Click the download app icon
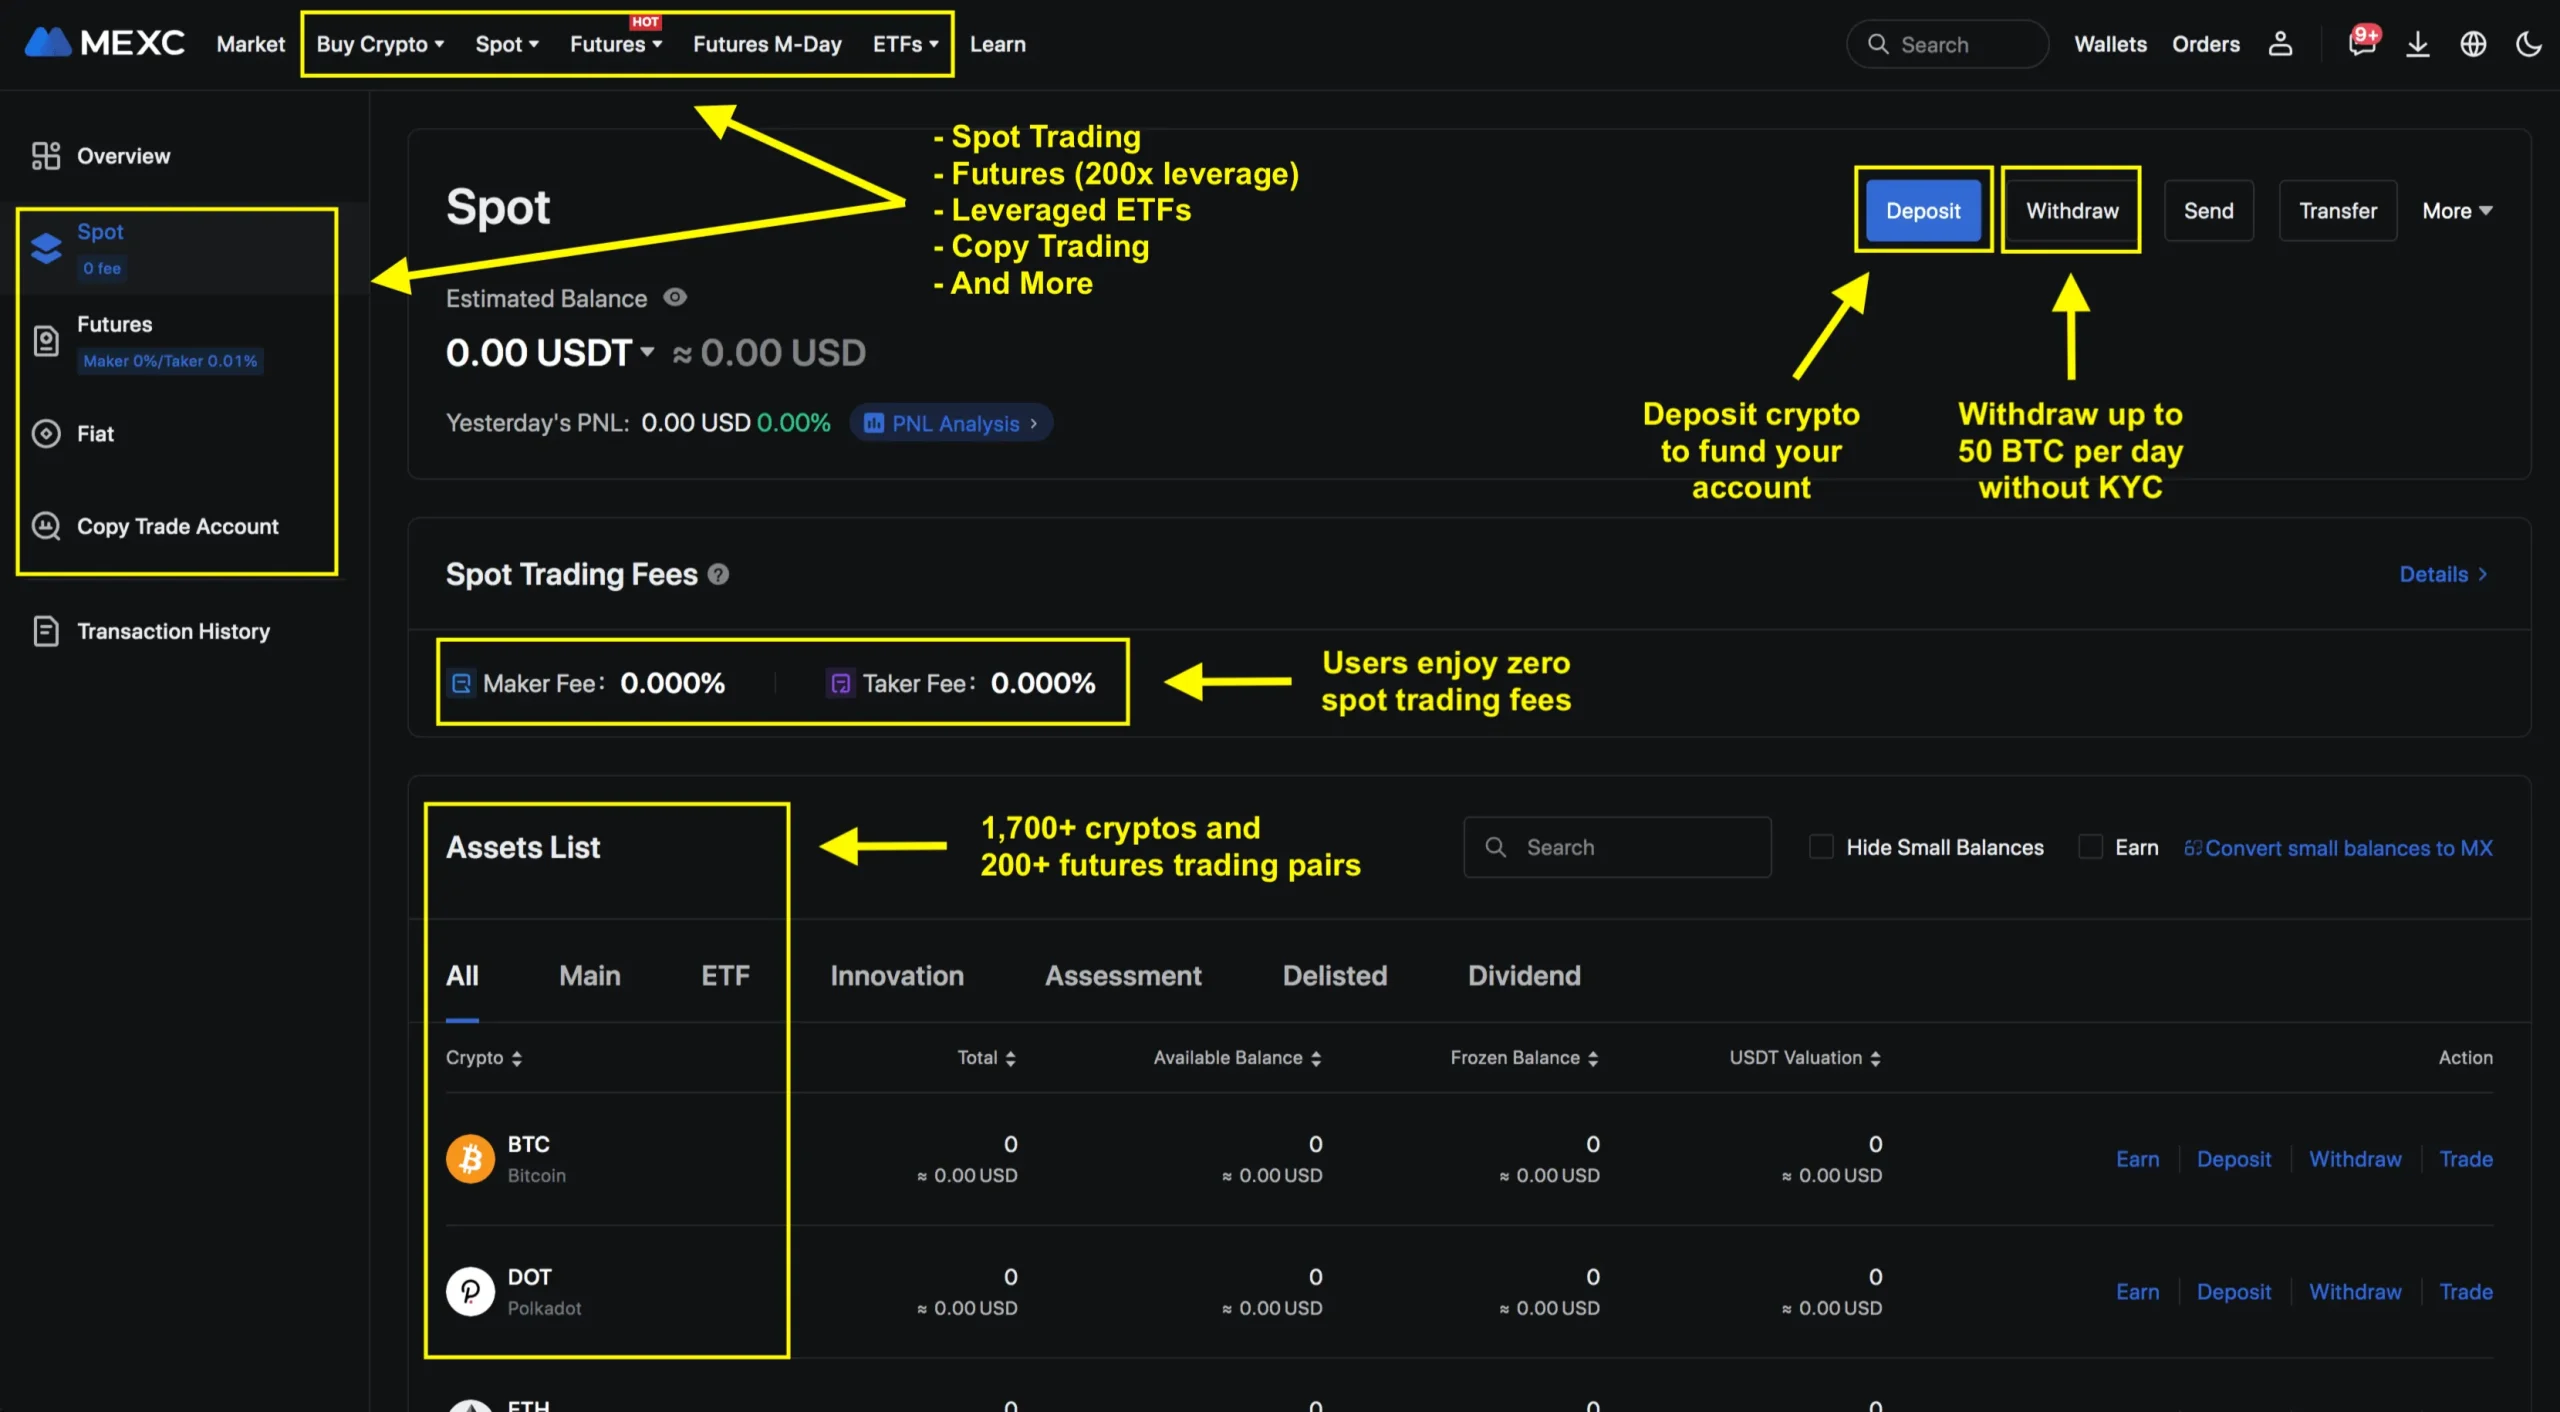This screenshot has width=2560, height=1412. pos(2418,44)
